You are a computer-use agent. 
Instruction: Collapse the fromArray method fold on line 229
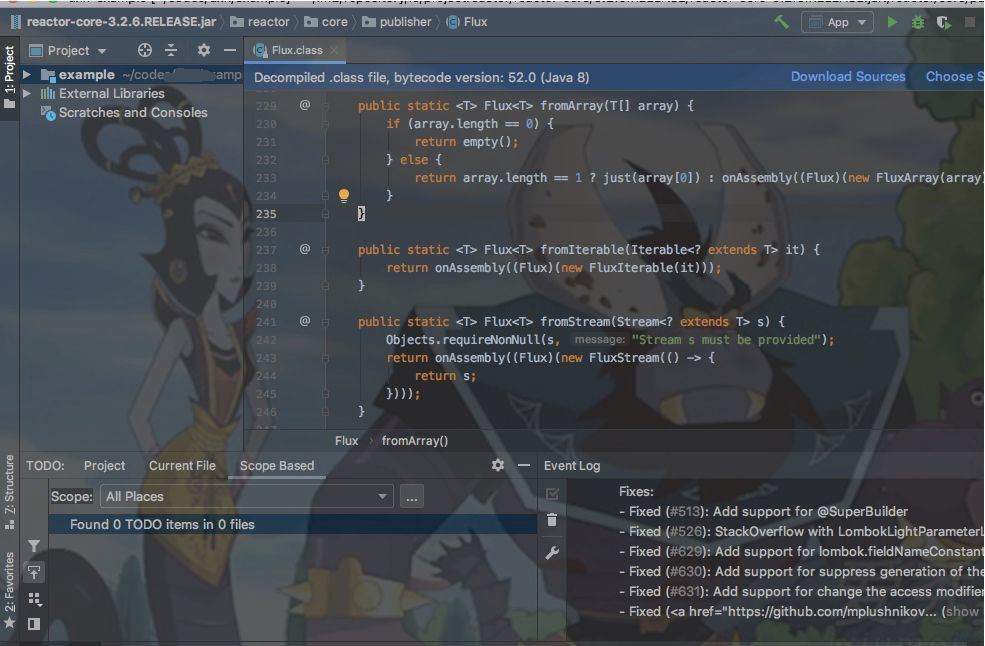[325, 106]
